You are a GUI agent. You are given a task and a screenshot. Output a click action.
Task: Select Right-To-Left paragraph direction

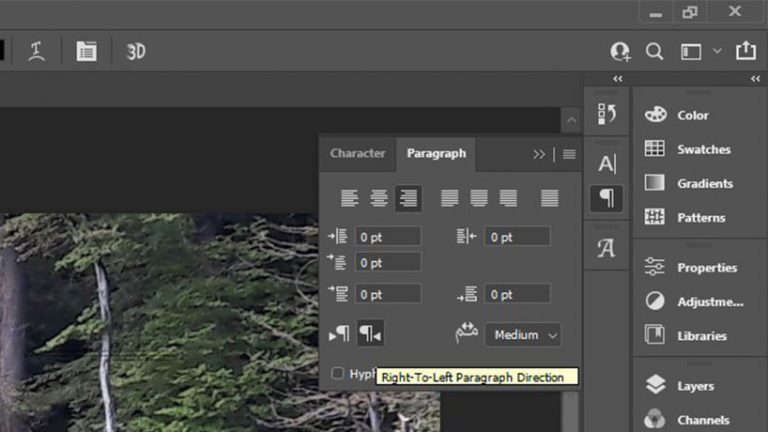pos(370,334)
